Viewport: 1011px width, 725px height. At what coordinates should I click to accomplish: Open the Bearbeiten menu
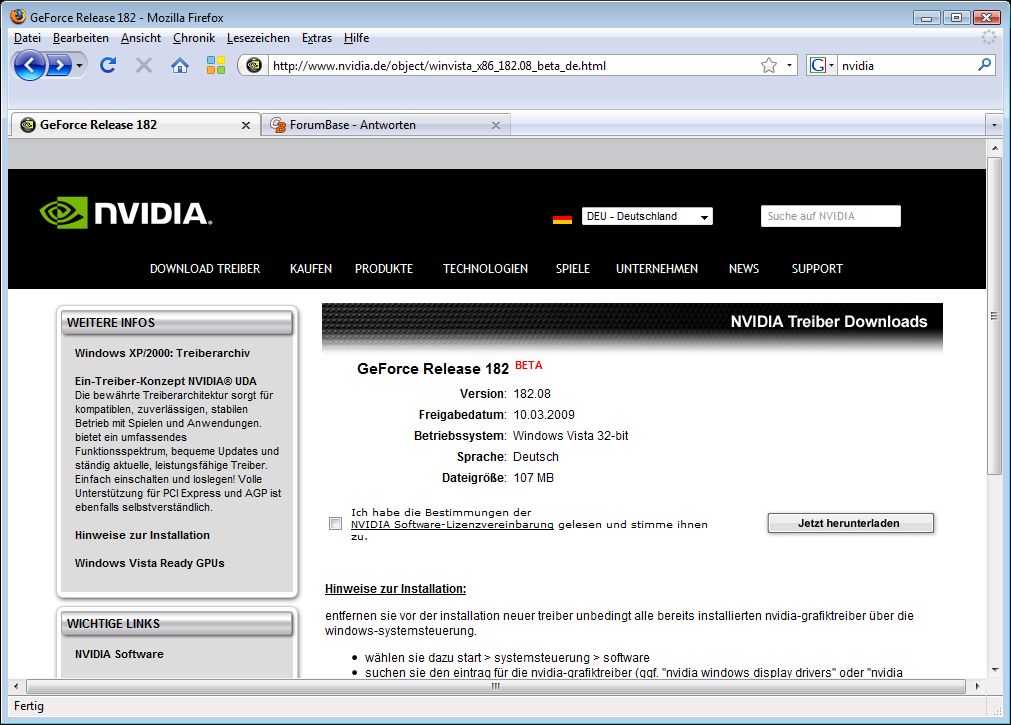click(81, 38)
